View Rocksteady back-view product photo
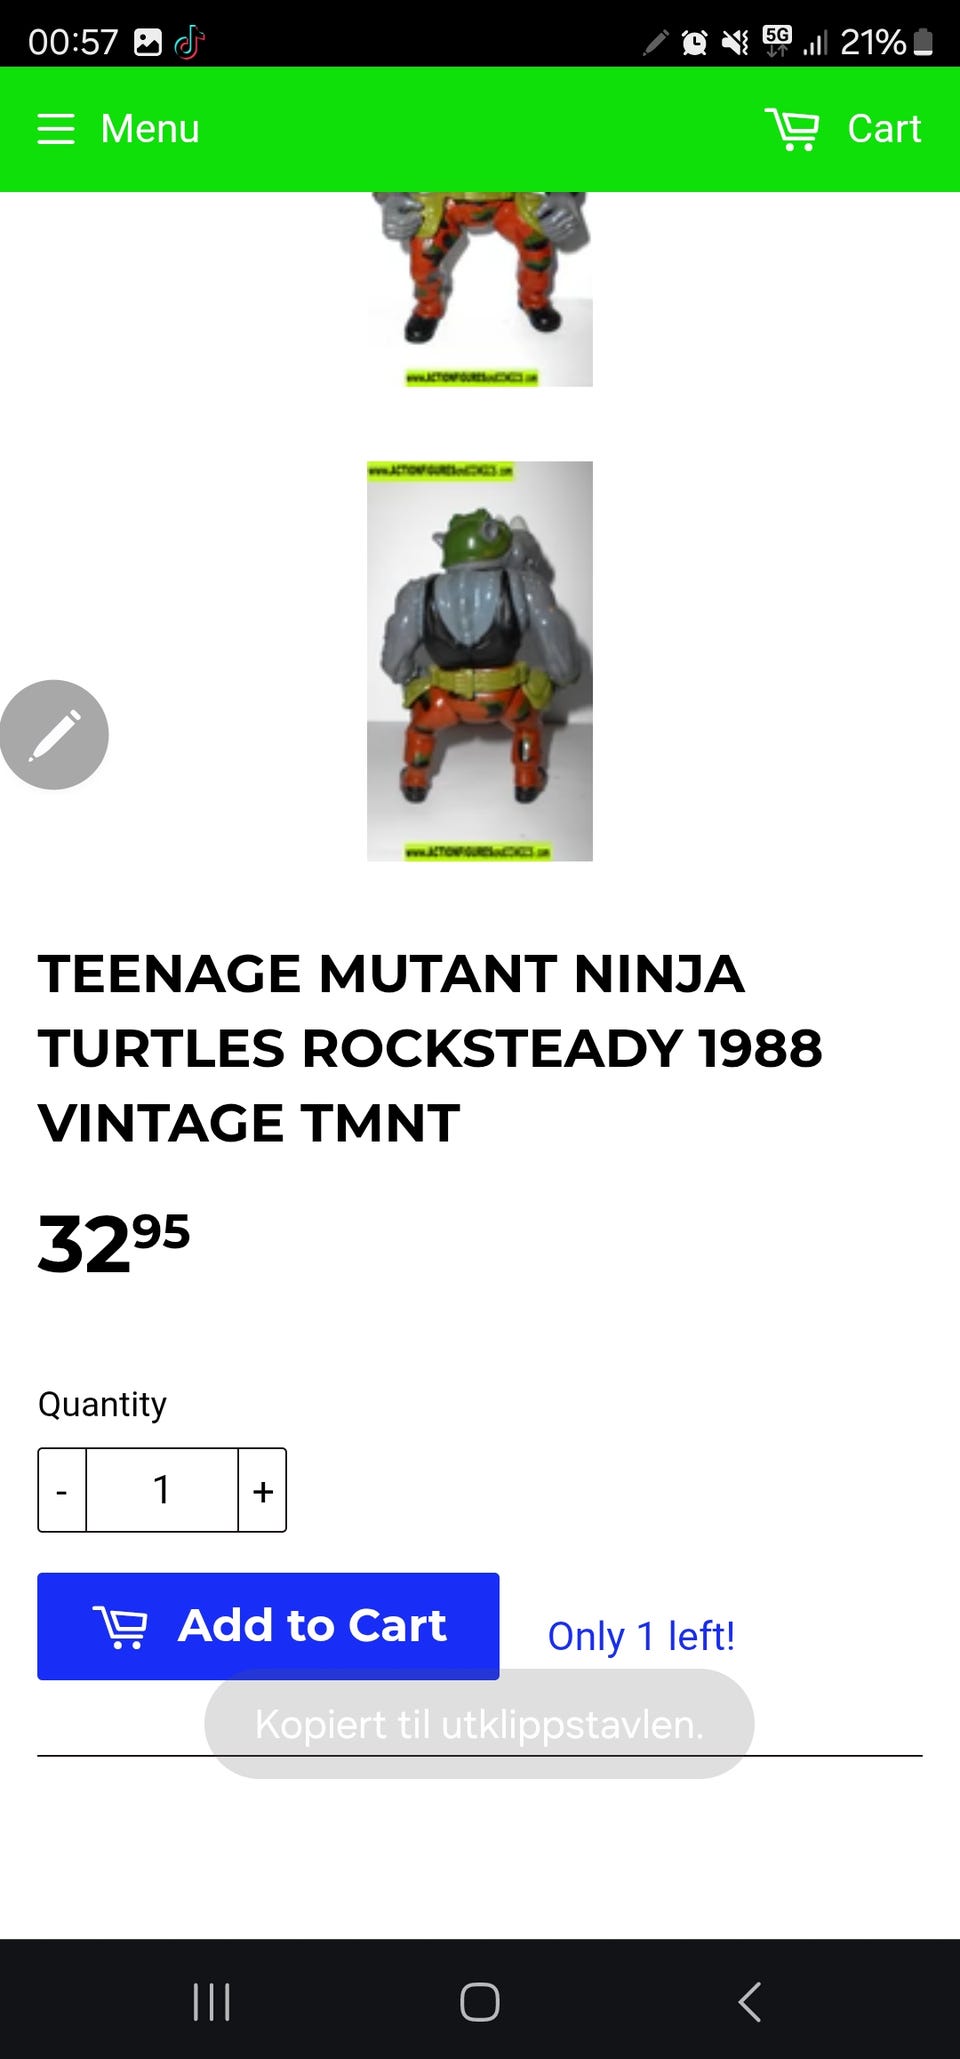The image size is (960, 2059). pos(480,661)
